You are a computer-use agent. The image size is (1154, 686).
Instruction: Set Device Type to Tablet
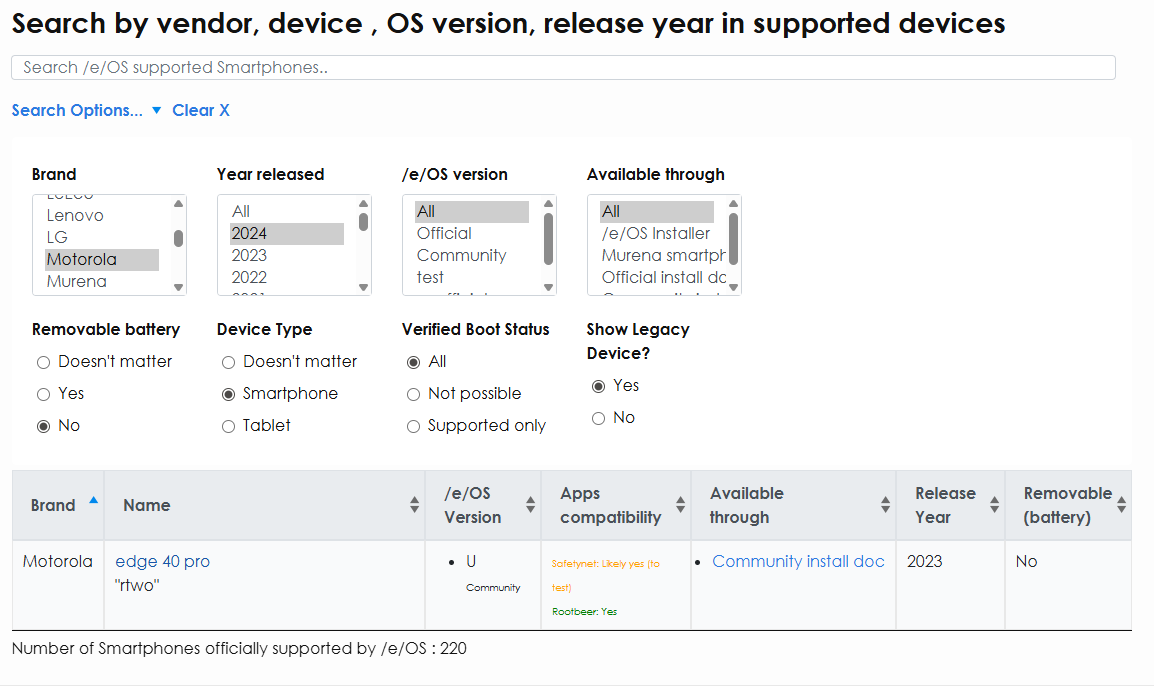tap(228, 426)
